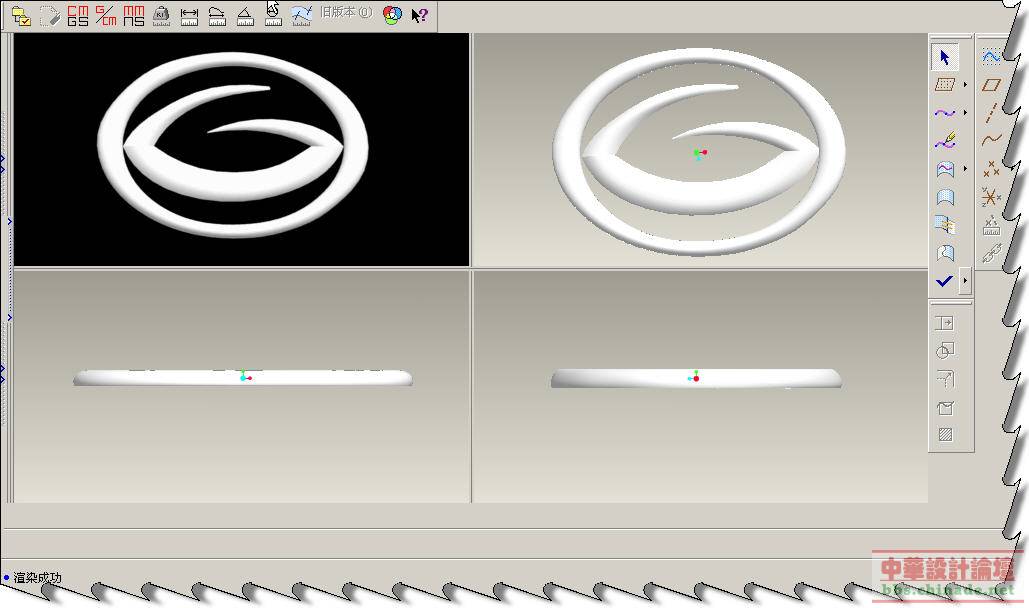1029x608 pixels.
Task: Click the dashed tag sketch icon
Action: tap(50, 16)
